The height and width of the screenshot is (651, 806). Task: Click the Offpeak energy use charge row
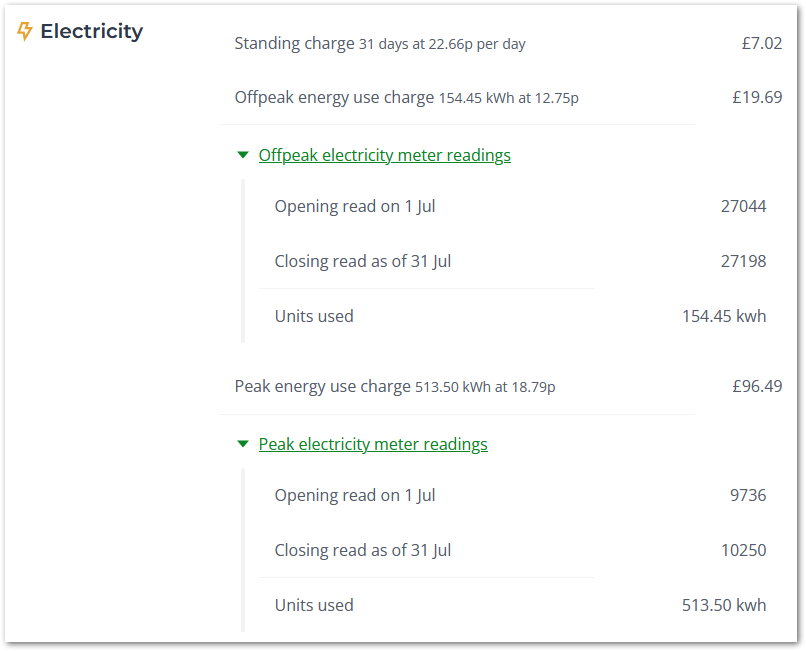pos(508,97)
